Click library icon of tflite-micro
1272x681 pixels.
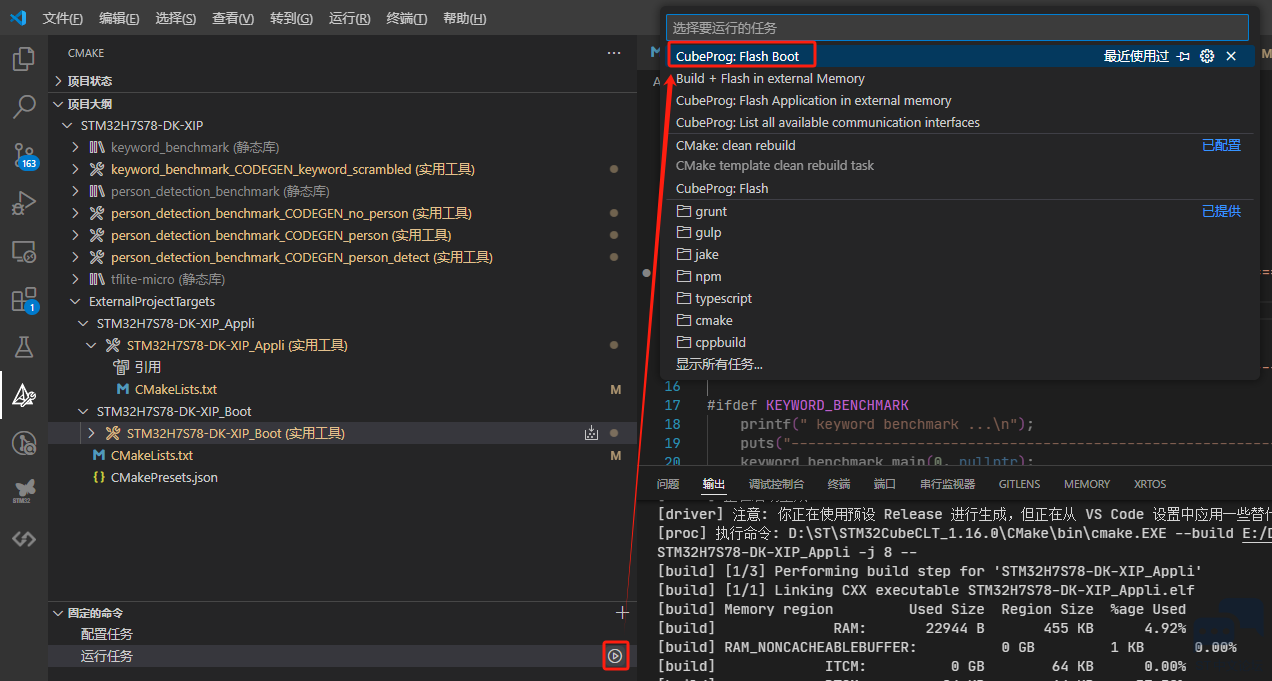tap(97, 279)
